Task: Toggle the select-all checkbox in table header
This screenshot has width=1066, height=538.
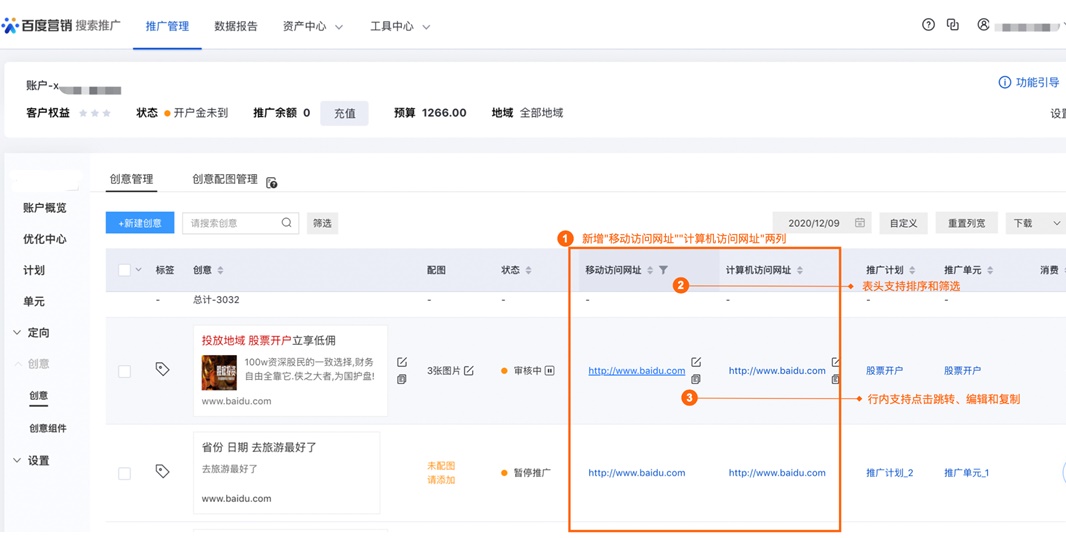Action: pos(124,270)
